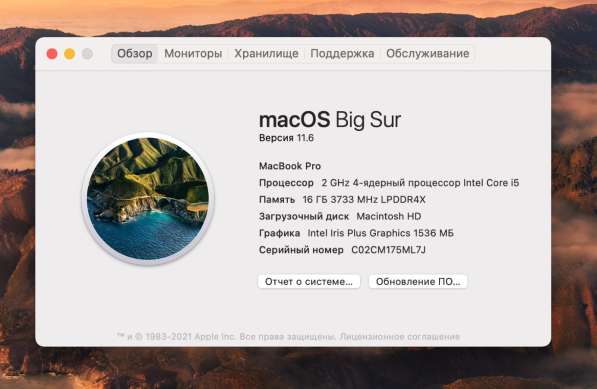Open the Обслуживание tab
Image resolution: width=597 pixels, height=389 pixels.
click(x=428, y=54)
